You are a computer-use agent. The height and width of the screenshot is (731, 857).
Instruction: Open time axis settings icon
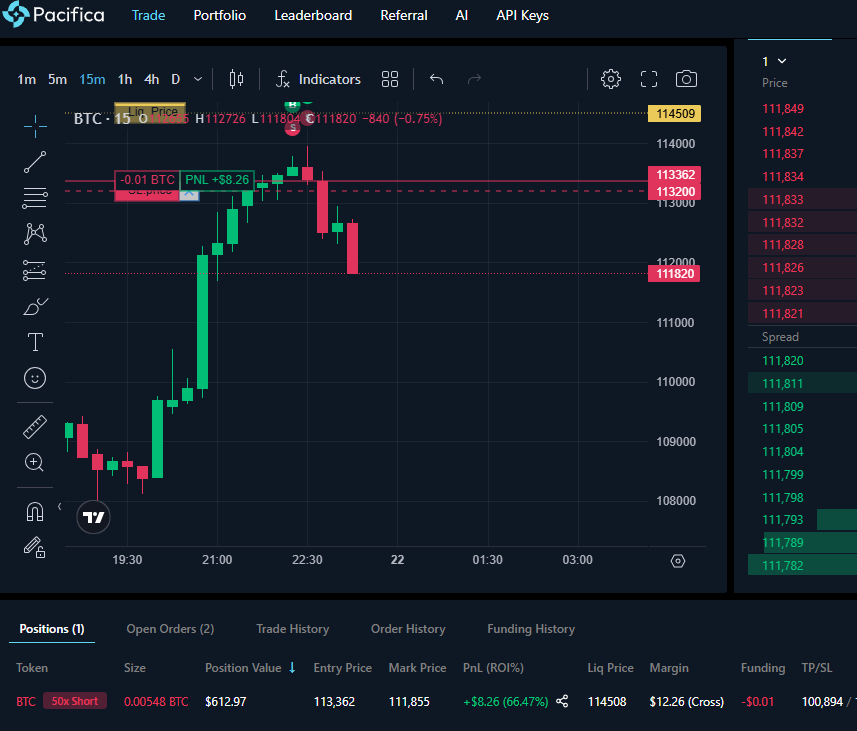(x=678, y=561)
